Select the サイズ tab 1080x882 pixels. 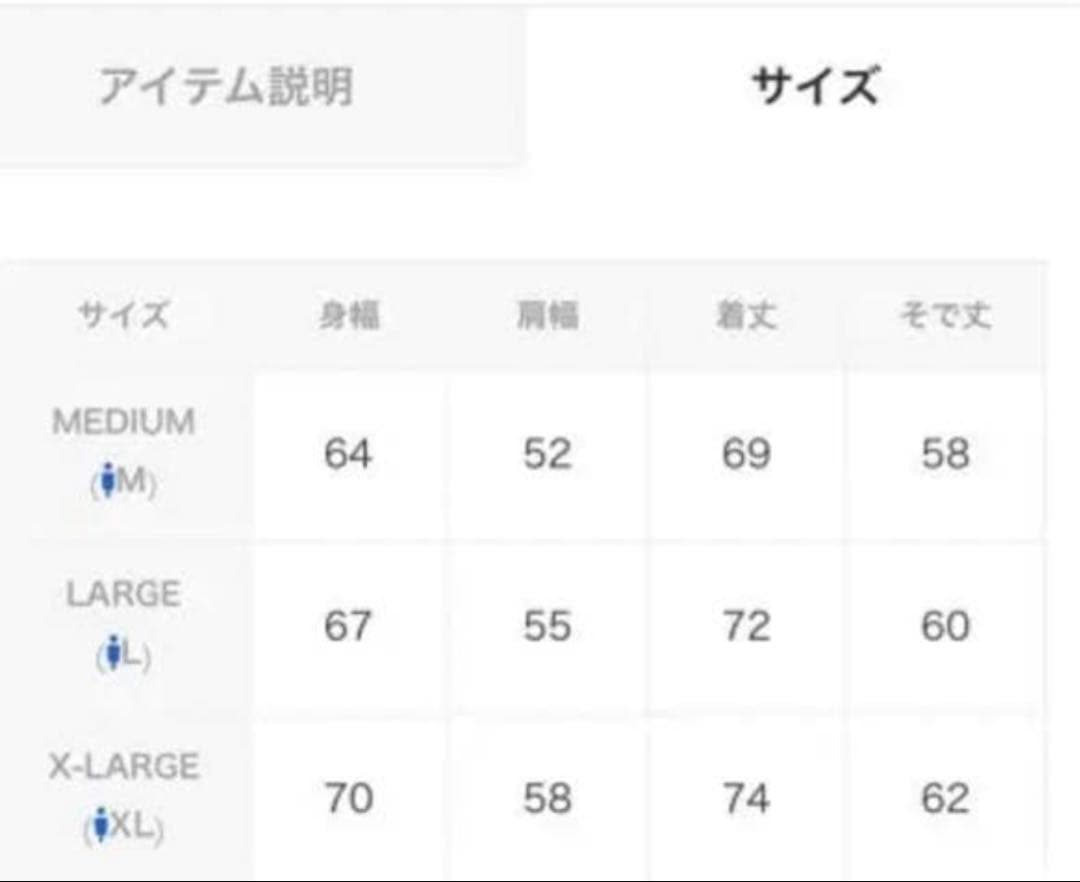[815, 85]
